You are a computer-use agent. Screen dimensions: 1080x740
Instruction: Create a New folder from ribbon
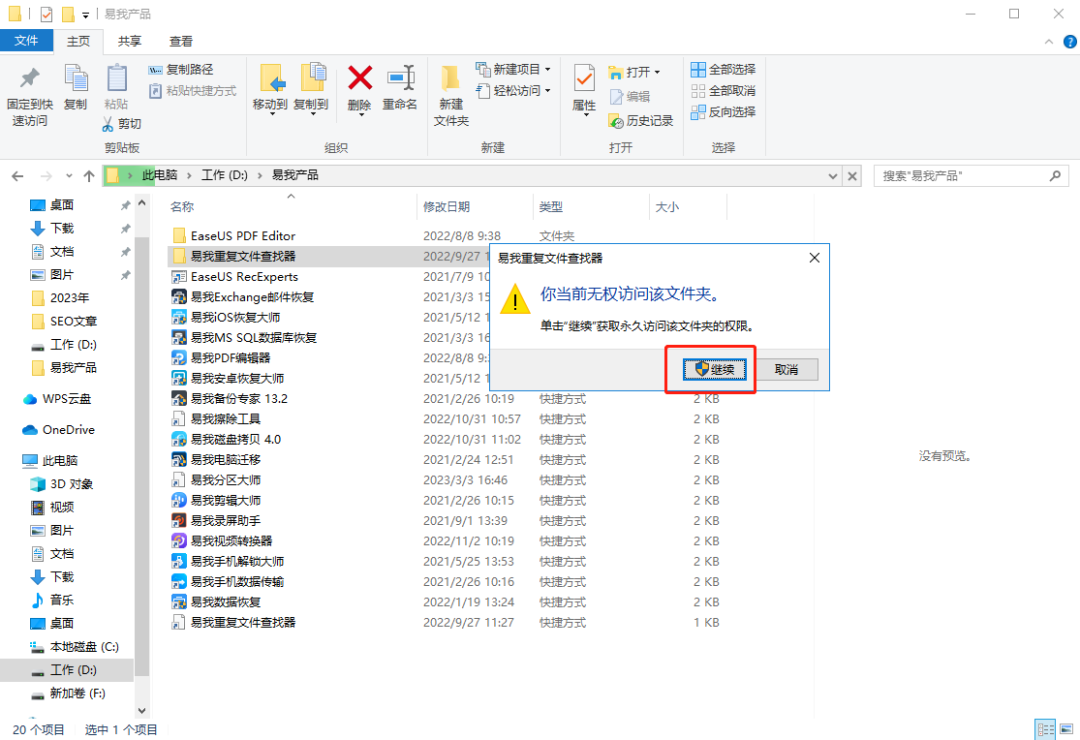[x=451, y=95]
